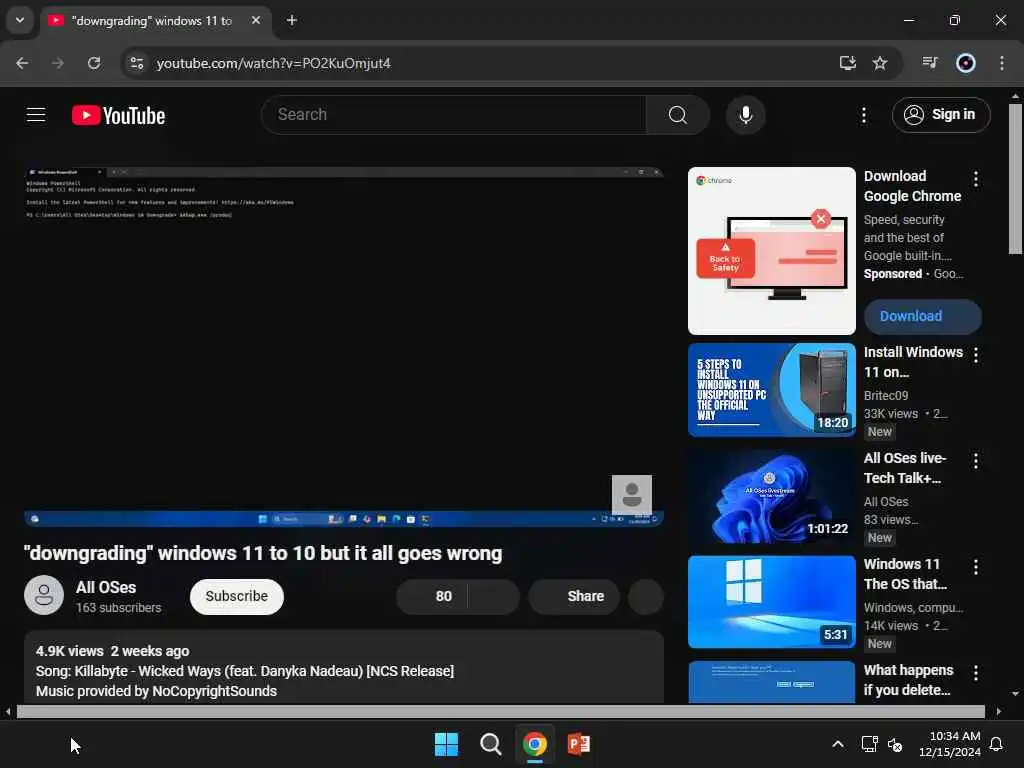Open the notifications bell in the taskbar
Image resolution: width=1024 pixels, height=768 pixels.
[997, 744]
